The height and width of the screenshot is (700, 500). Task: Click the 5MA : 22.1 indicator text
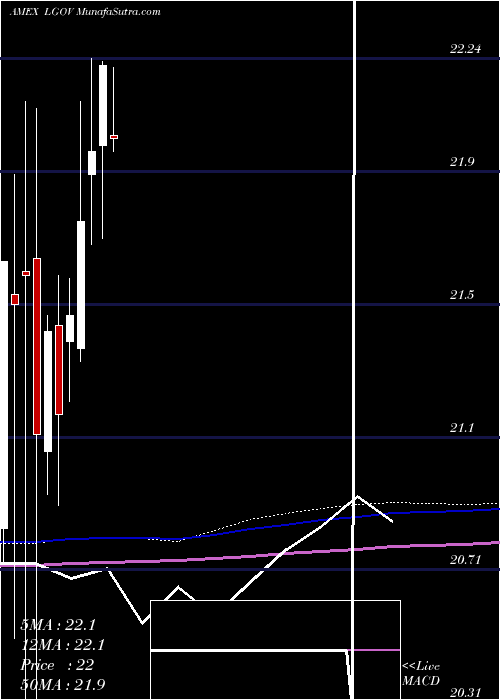[58, 625]
